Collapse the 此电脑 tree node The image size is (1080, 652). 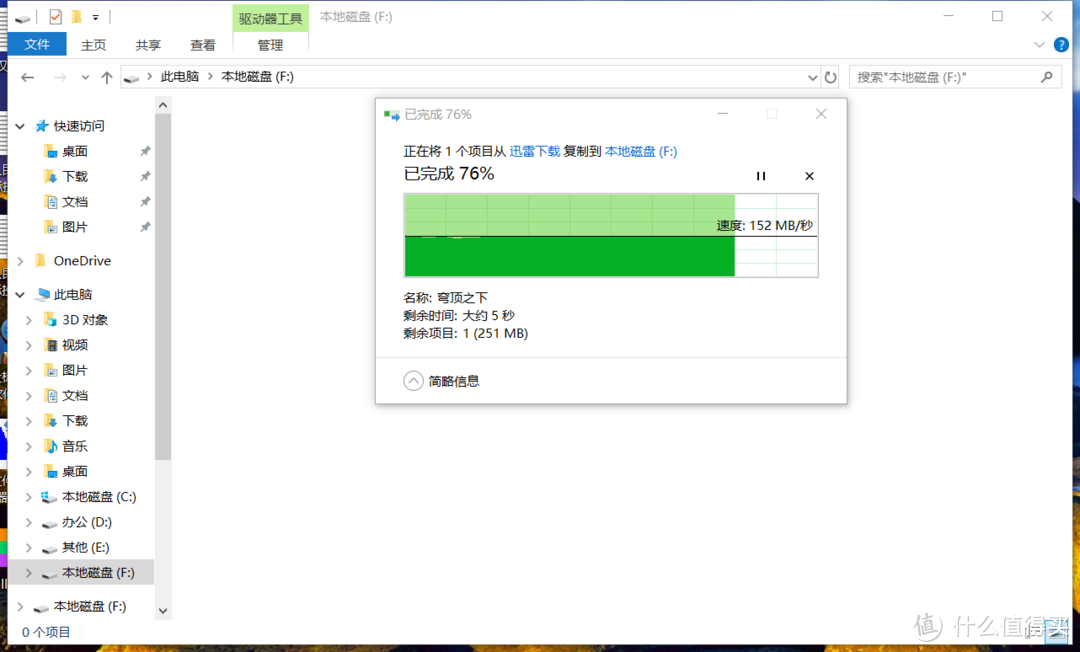pos(20,295)
